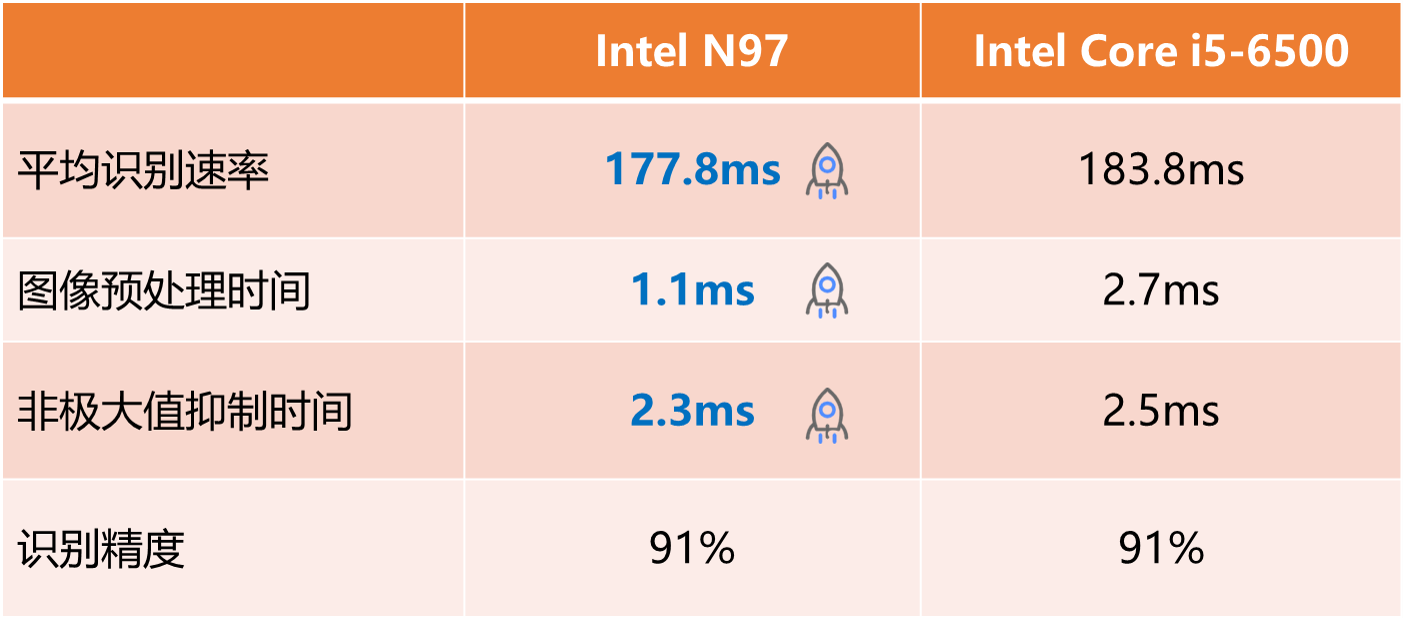Select the 识别精度 row label

(x=102, y=548)
